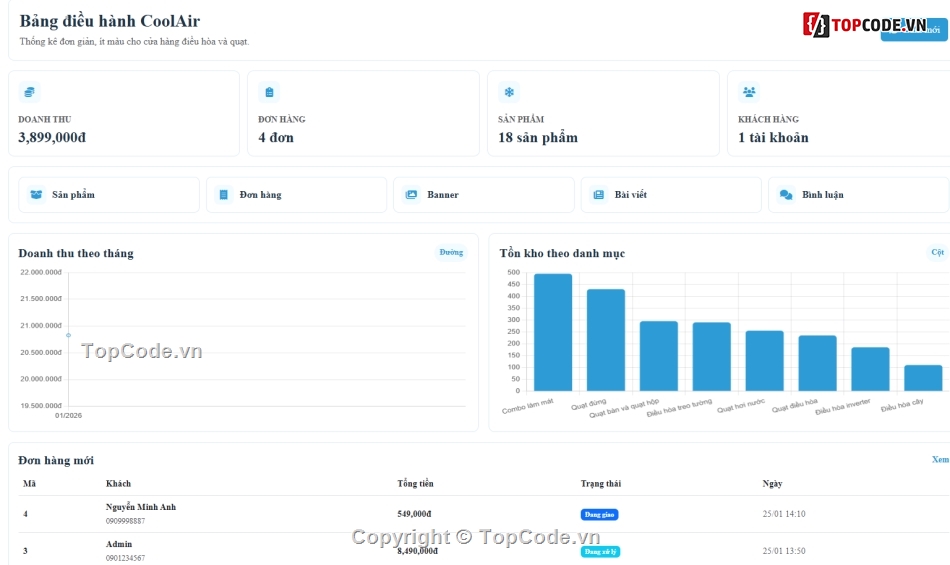
Task: Click the customers group icon
Action: pyautogui.click(x=749, y=92)
